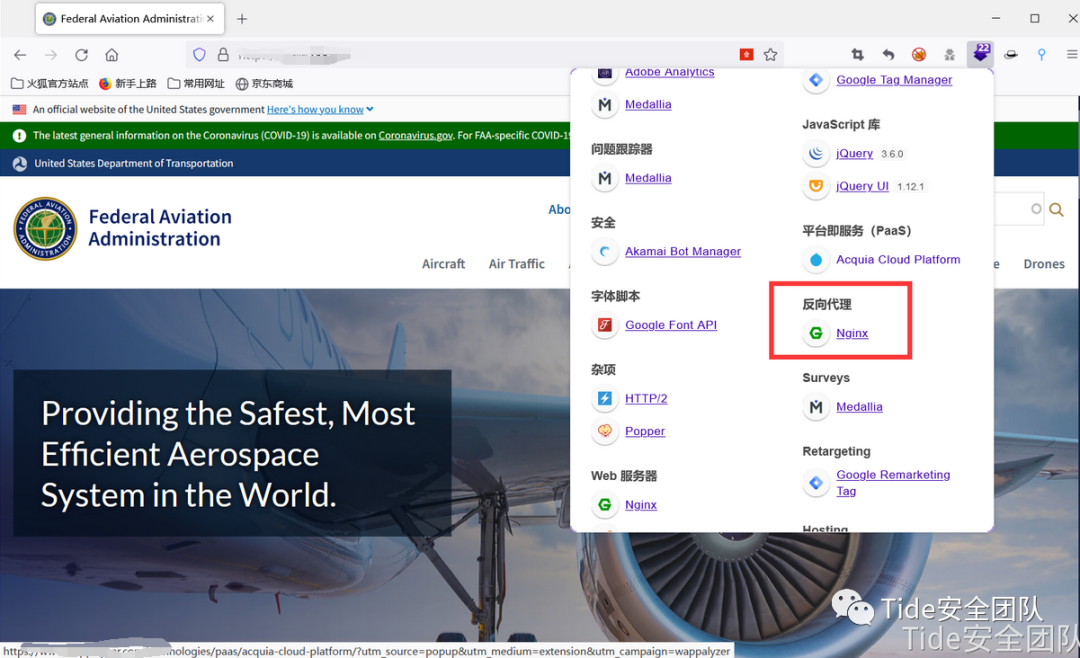Open the Akamai Bot Manager link
The image size is (1080, 658).
coord(683,251)
